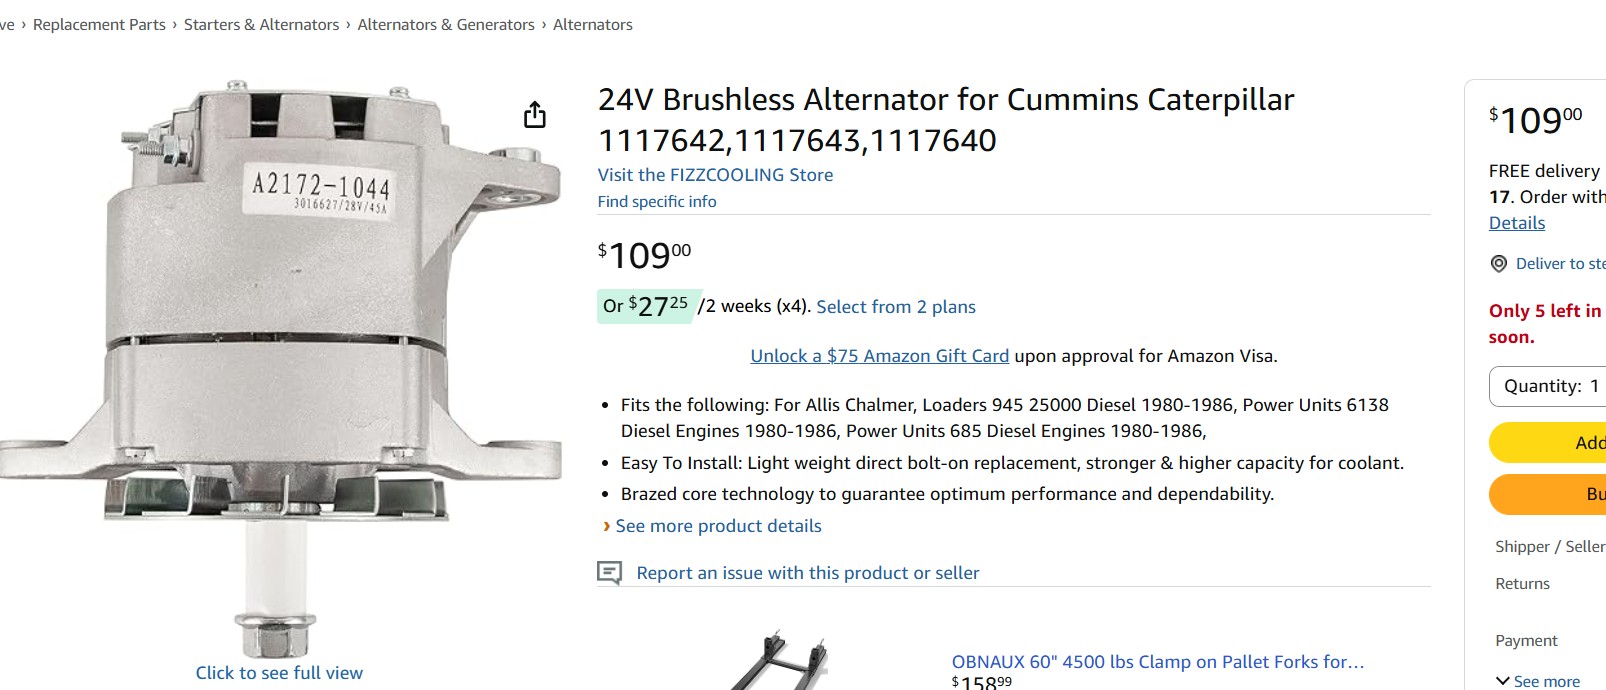Image resolution: width=1606 pixels, height=690 pixels.
Task: Open the Alternators breadcrumb category
Action: point(592,25)
